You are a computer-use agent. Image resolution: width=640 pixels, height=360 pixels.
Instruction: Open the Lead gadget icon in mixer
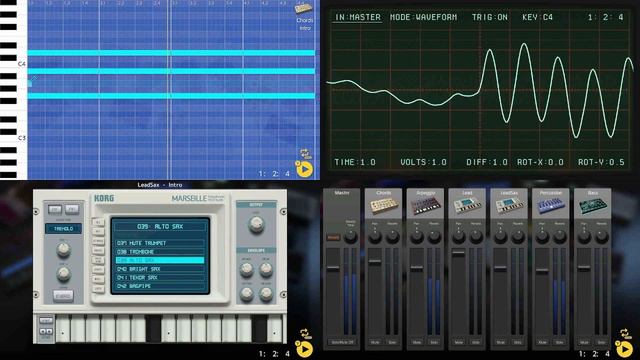467,206
